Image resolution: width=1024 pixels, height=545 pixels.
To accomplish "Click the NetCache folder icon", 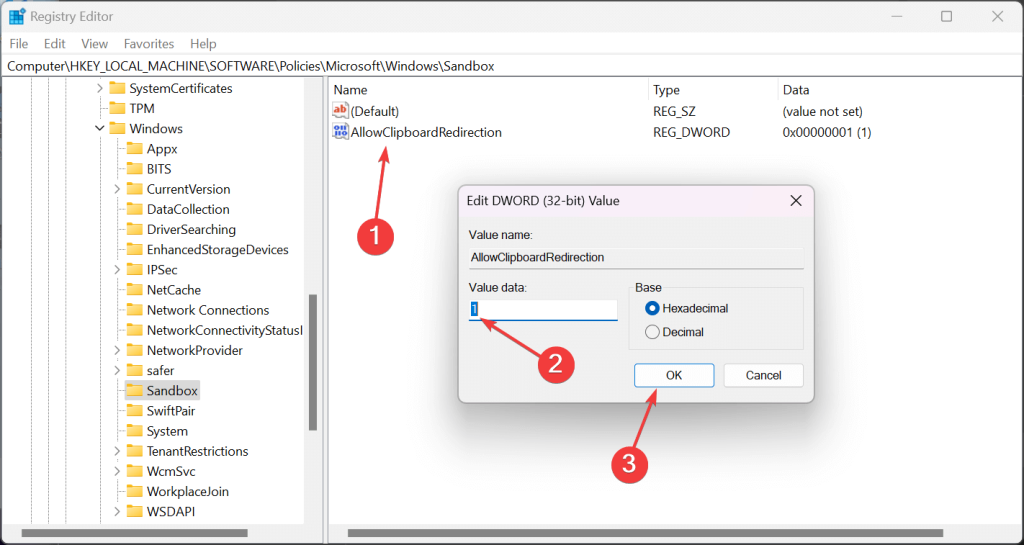I will tap(135, 290).
